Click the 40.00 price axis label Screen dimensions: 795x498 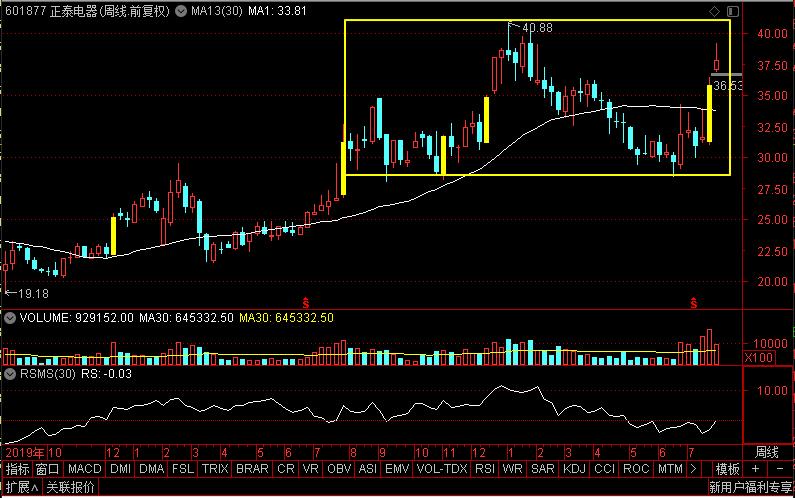point(772,34)
